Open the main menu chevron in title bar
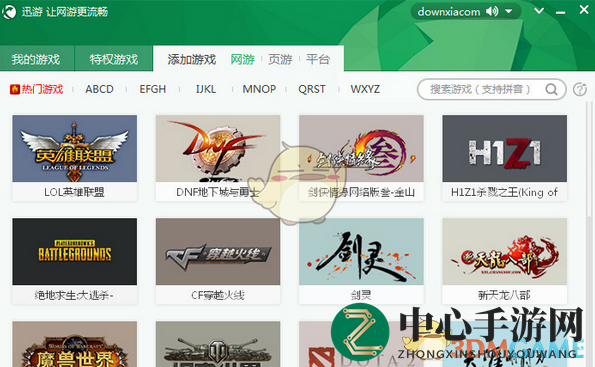 [x=539, y=11]
